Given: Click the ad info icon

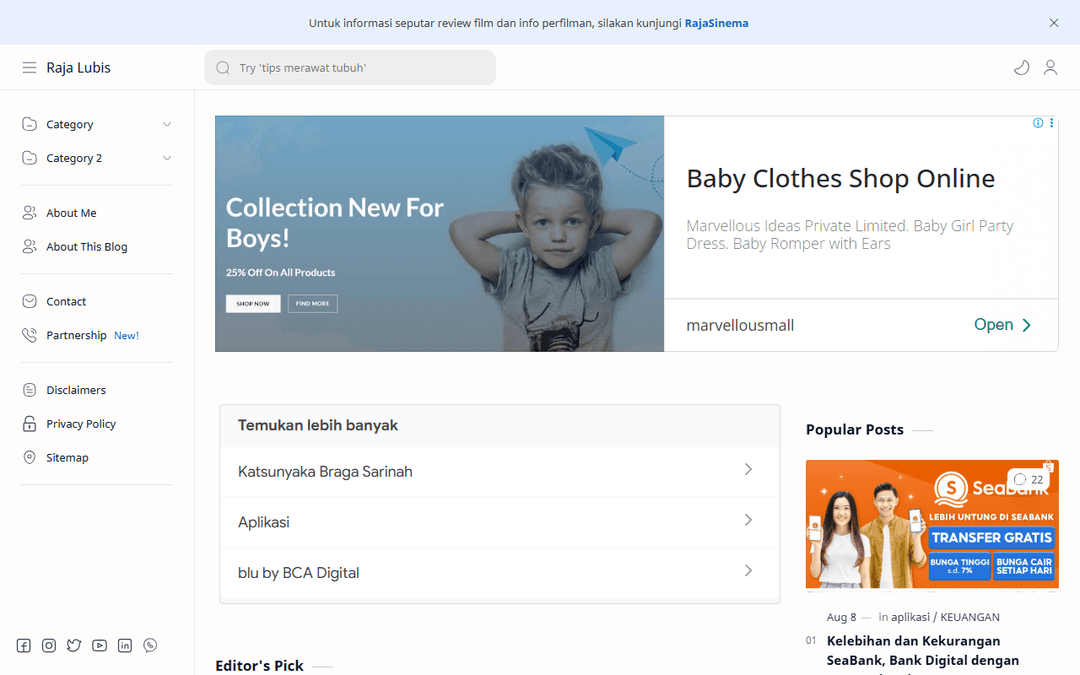Looking at the screenshot, I should (x=1038, y=123).
